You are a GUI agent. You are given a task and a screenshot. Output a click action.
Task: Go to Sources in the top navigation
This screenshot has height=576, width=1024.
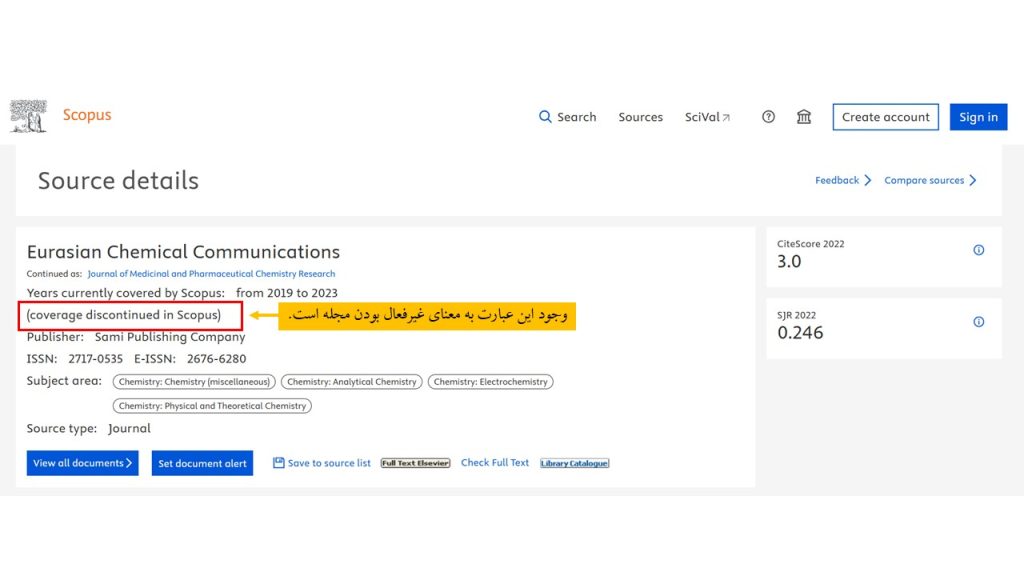(640, 117)
